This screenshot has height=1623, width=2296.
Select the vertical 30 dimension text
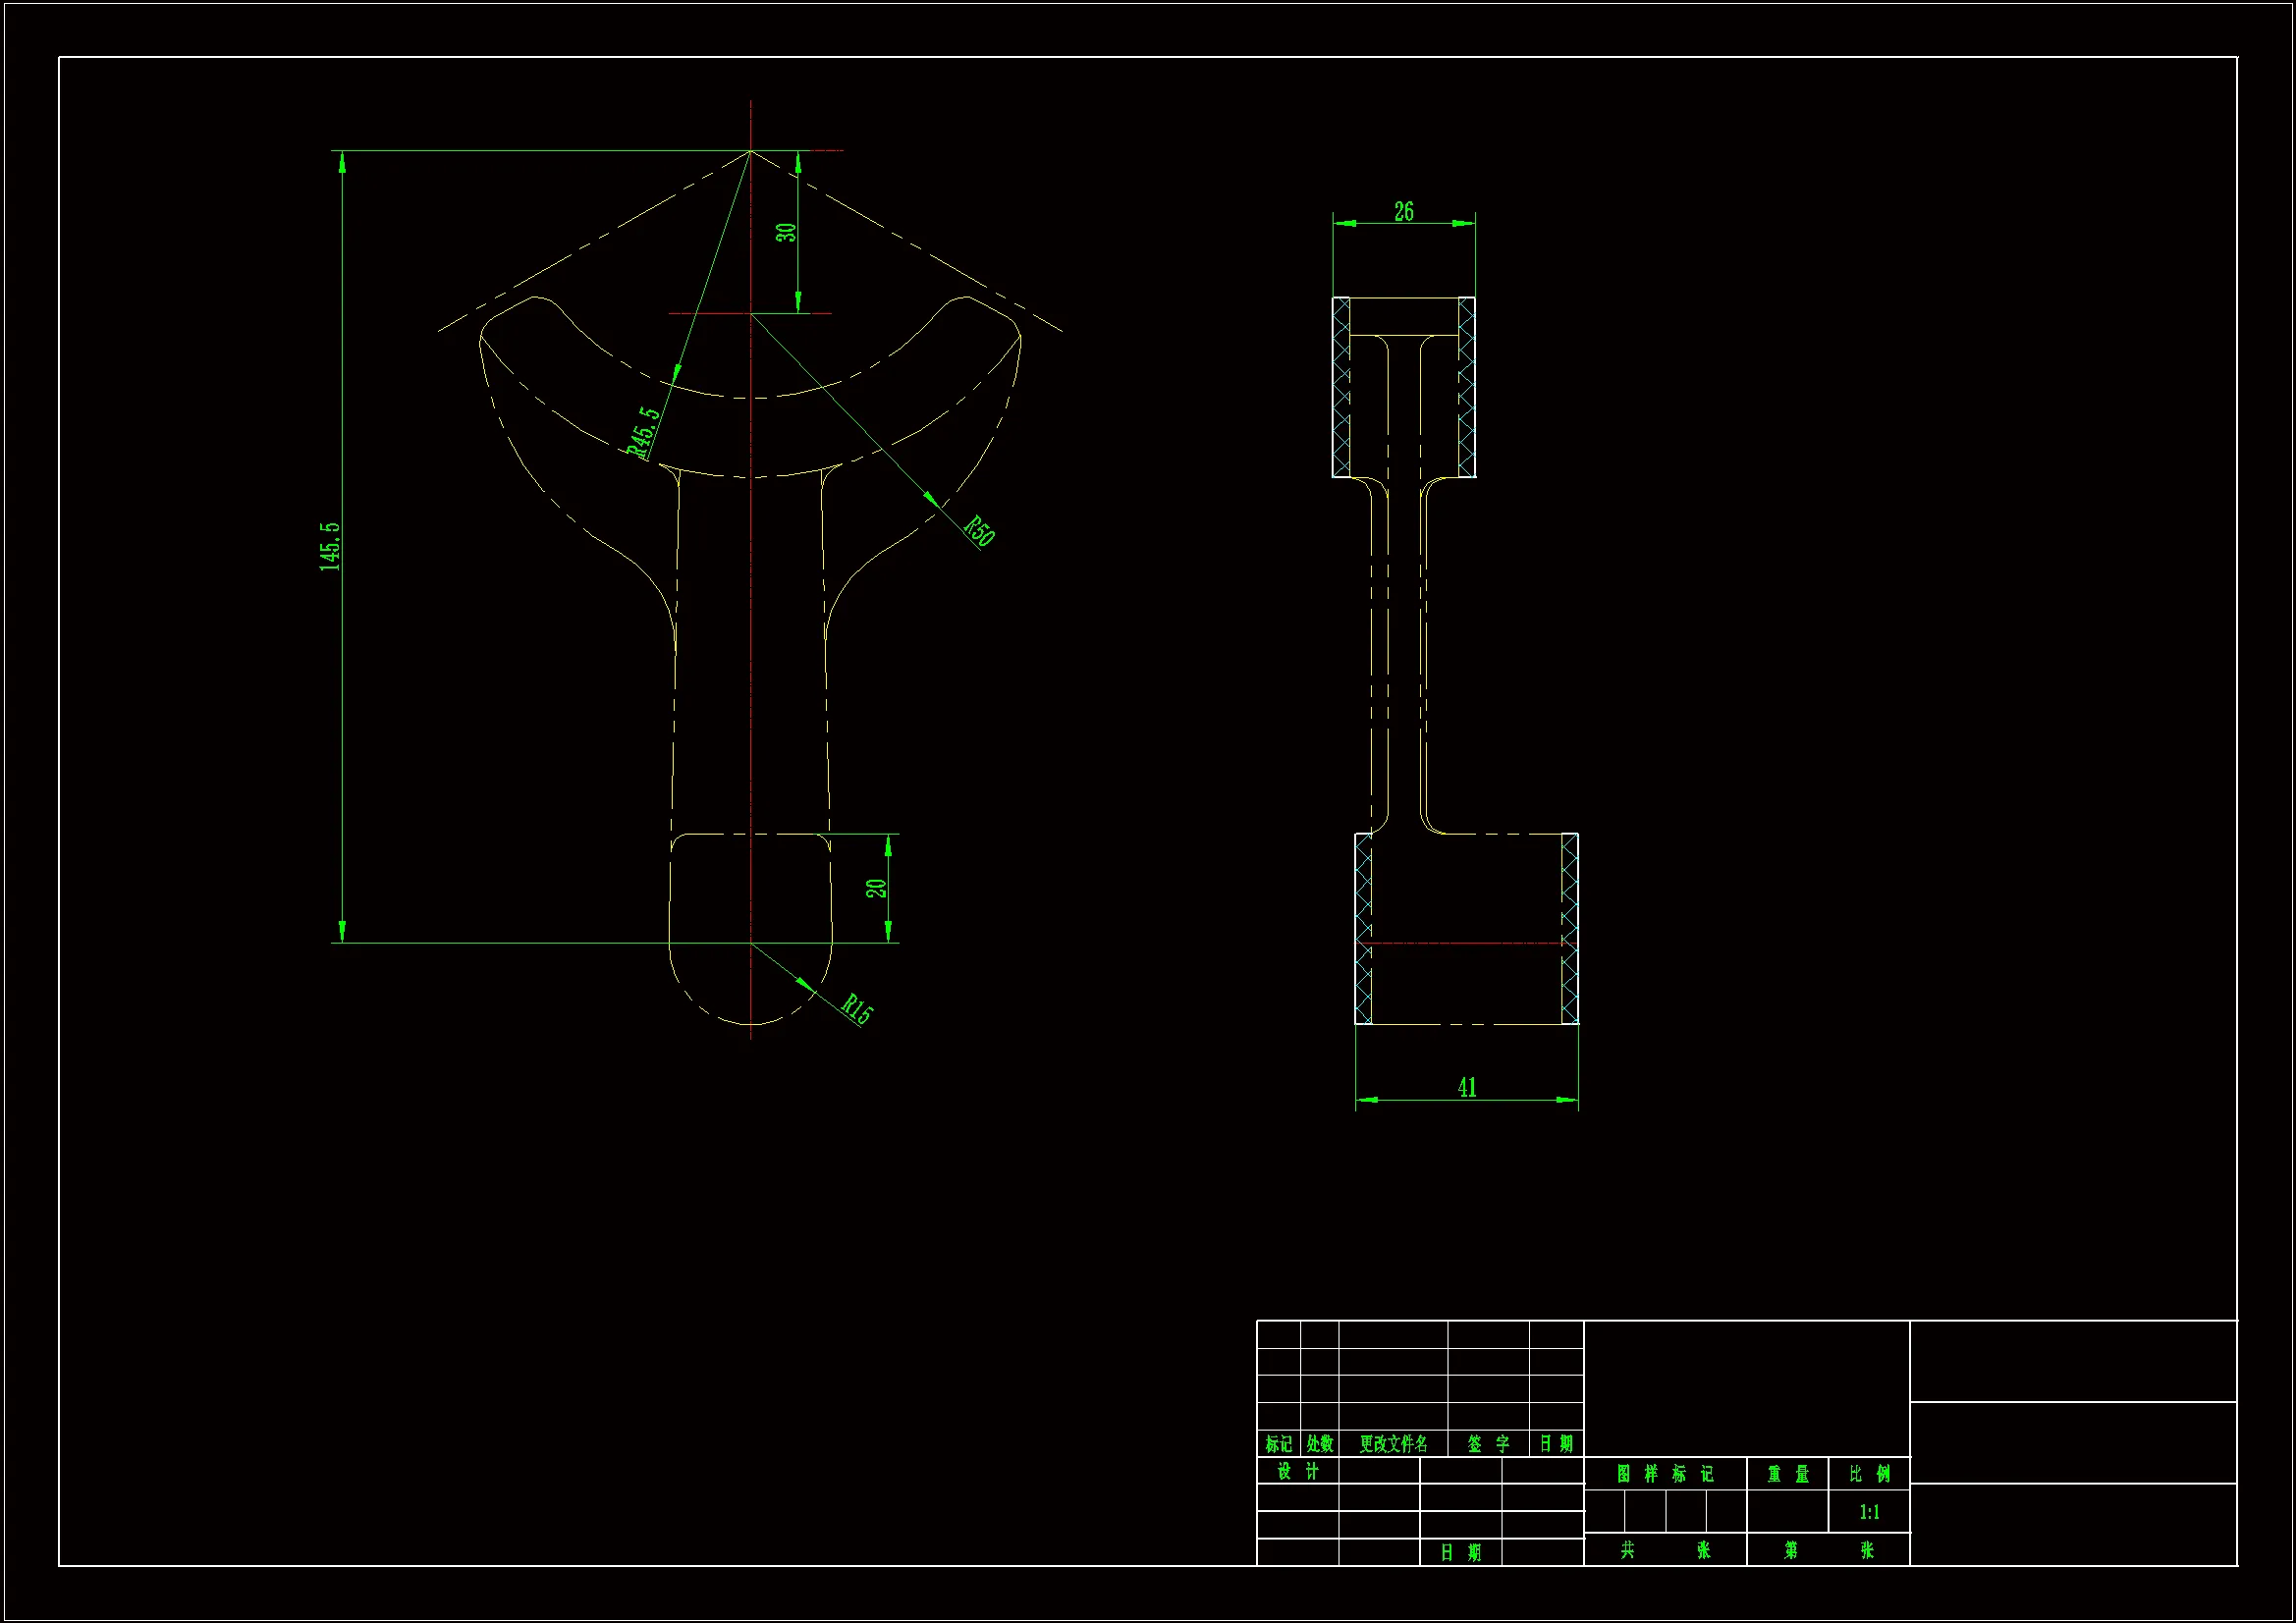click(x=786, y=232)
